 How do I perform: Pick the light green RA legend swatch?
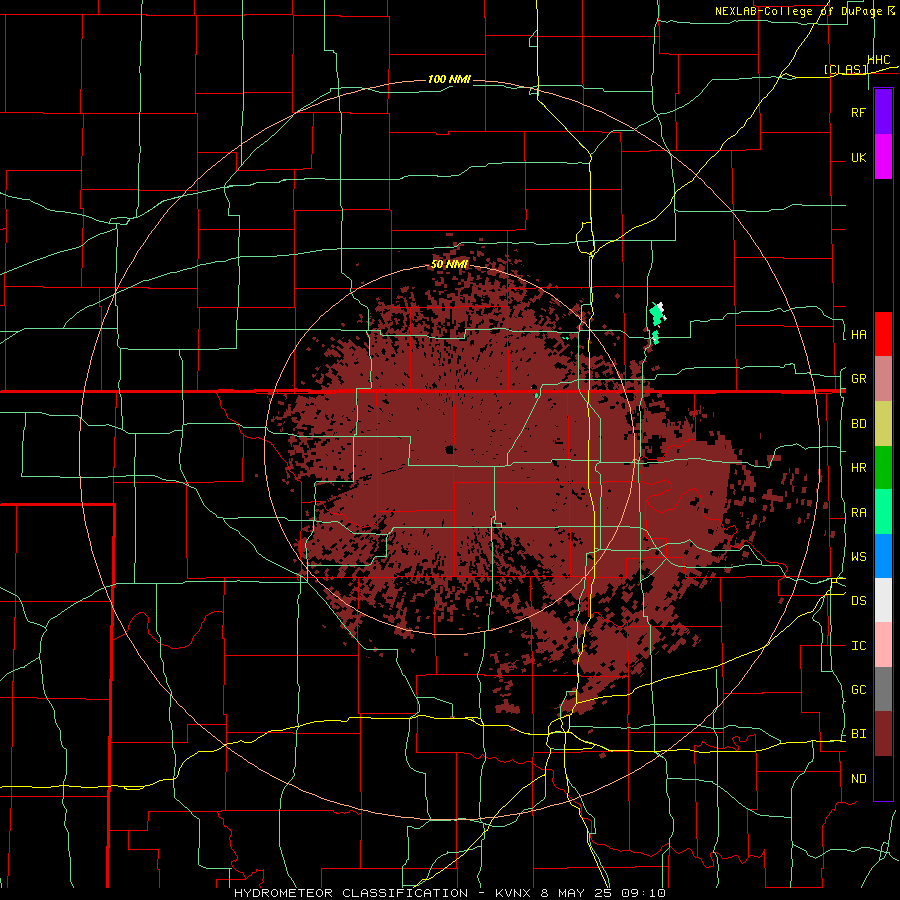pos(883,512)
